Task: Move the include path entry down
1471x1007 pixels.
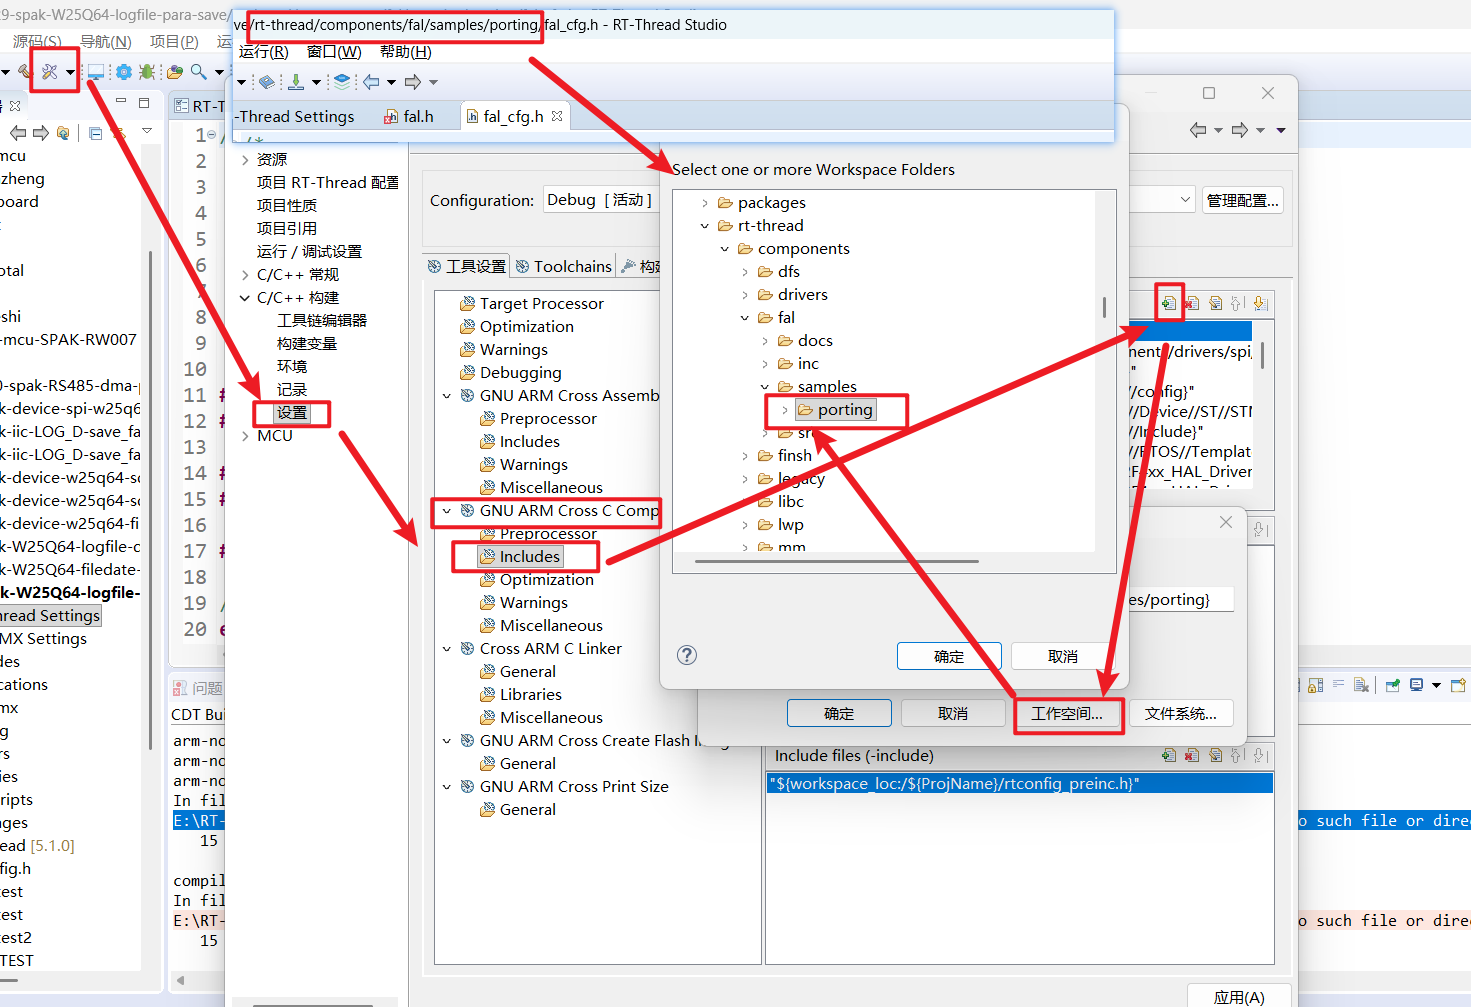Action: (1260, 303)
